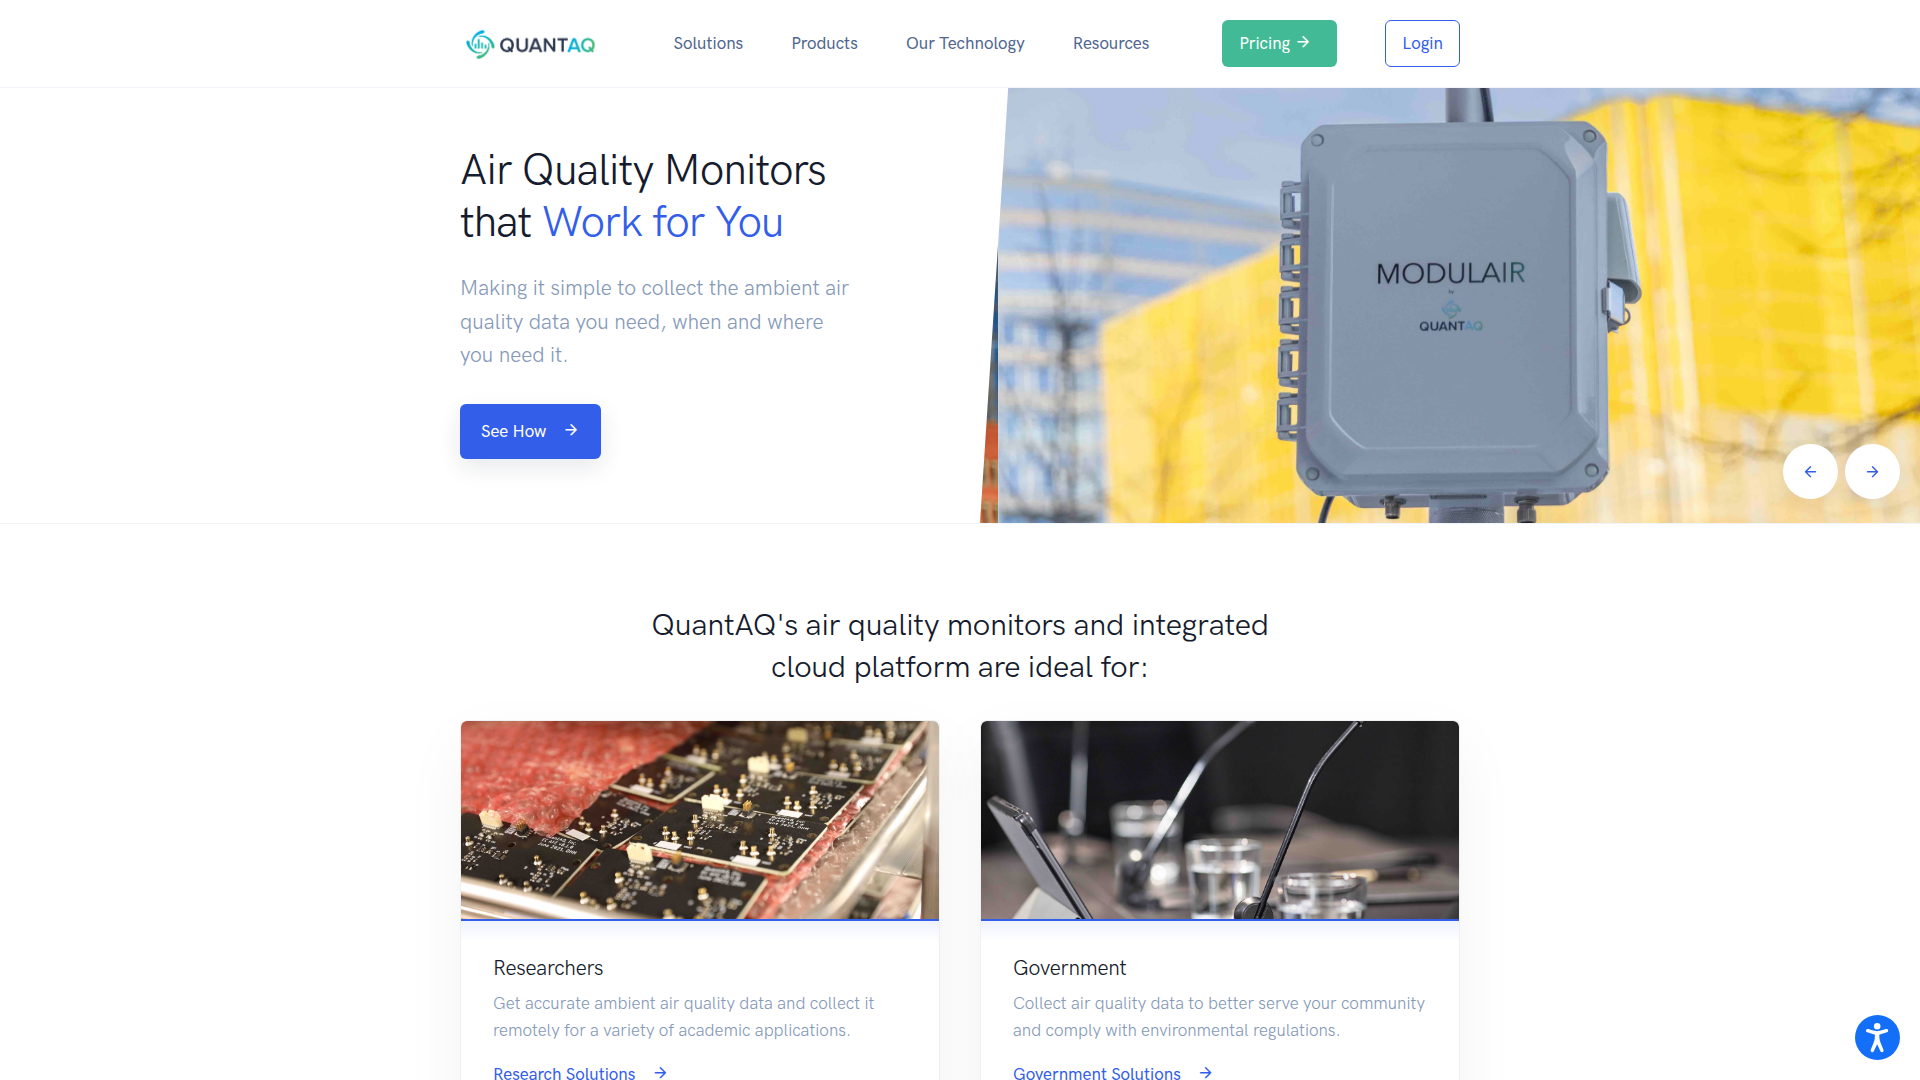1920x1080 pixels.
Task: Open the Government microphone image
Action: tap(1220, 820)
